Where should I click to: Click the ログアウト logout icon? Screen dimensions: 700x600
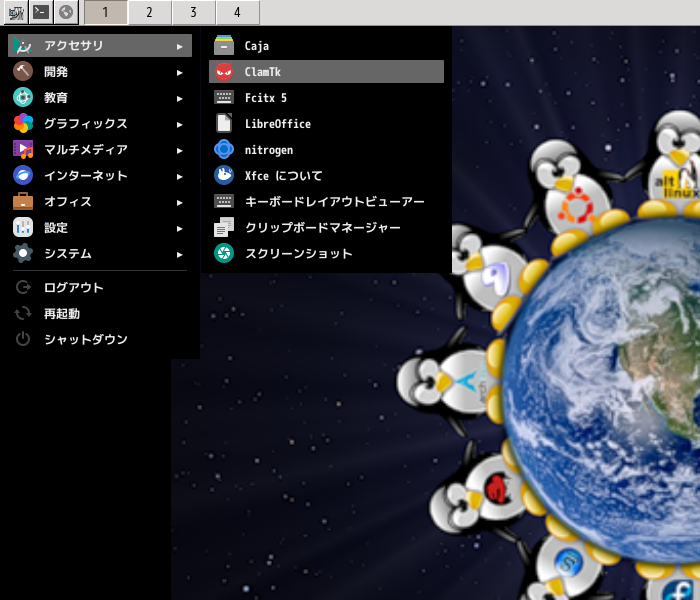(x=23, y=287)
